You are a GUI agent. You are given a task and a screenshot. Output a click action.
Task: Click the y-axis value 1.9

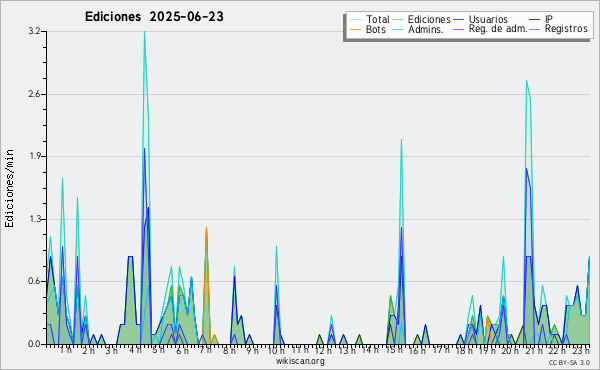pyautogui.click(x=34, y=156)
